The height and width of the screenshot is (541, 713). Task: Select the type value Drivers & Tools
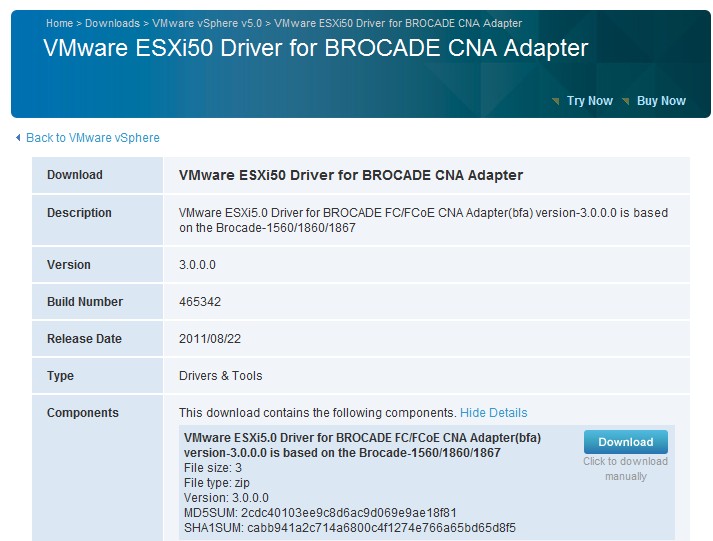[221, 376]
